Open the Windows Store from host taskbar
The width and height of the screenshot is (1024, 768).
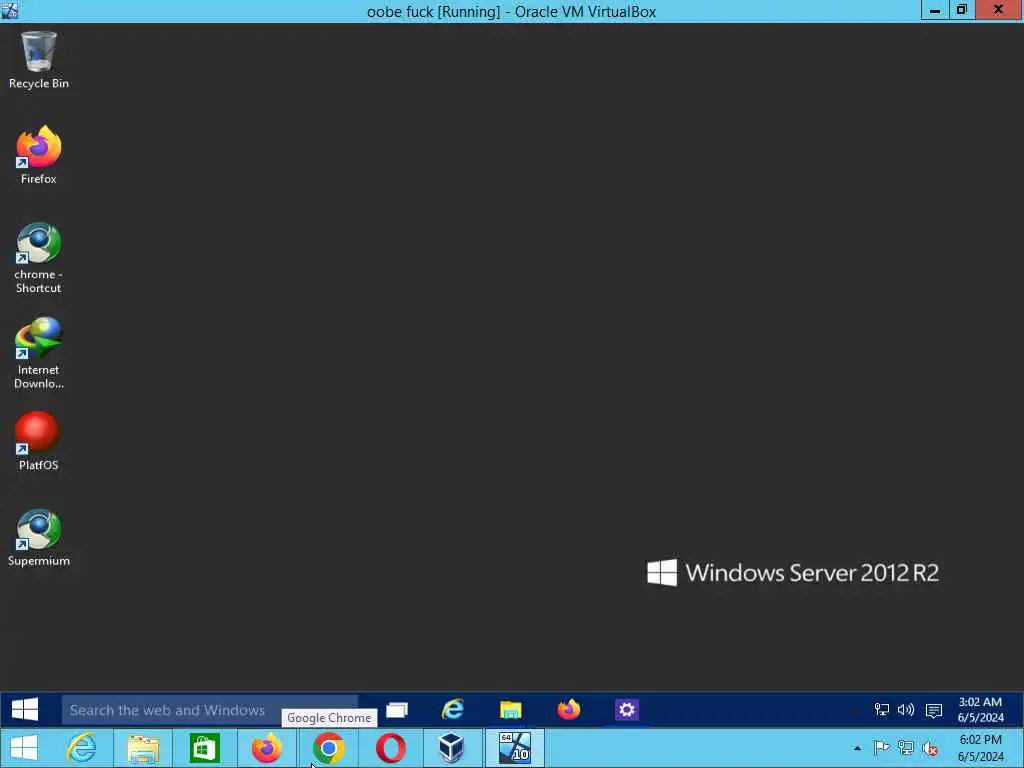[204, 748]
